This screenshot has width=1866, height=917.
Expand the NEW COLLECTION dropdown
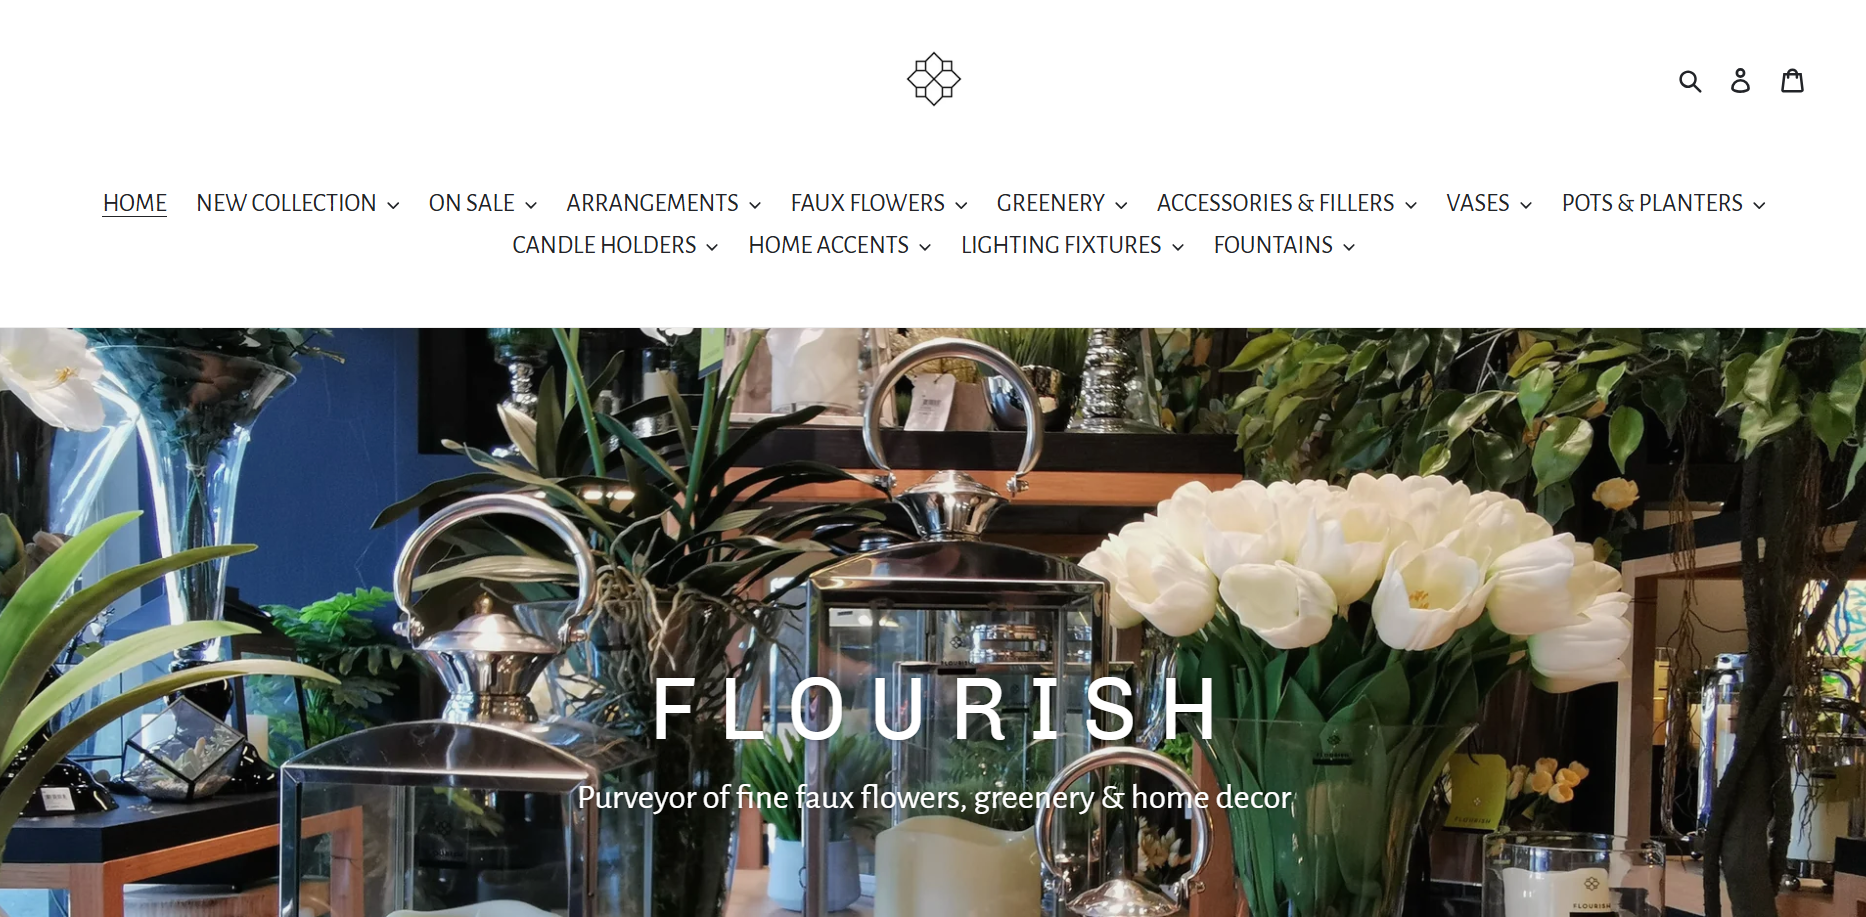click(297, 203)
